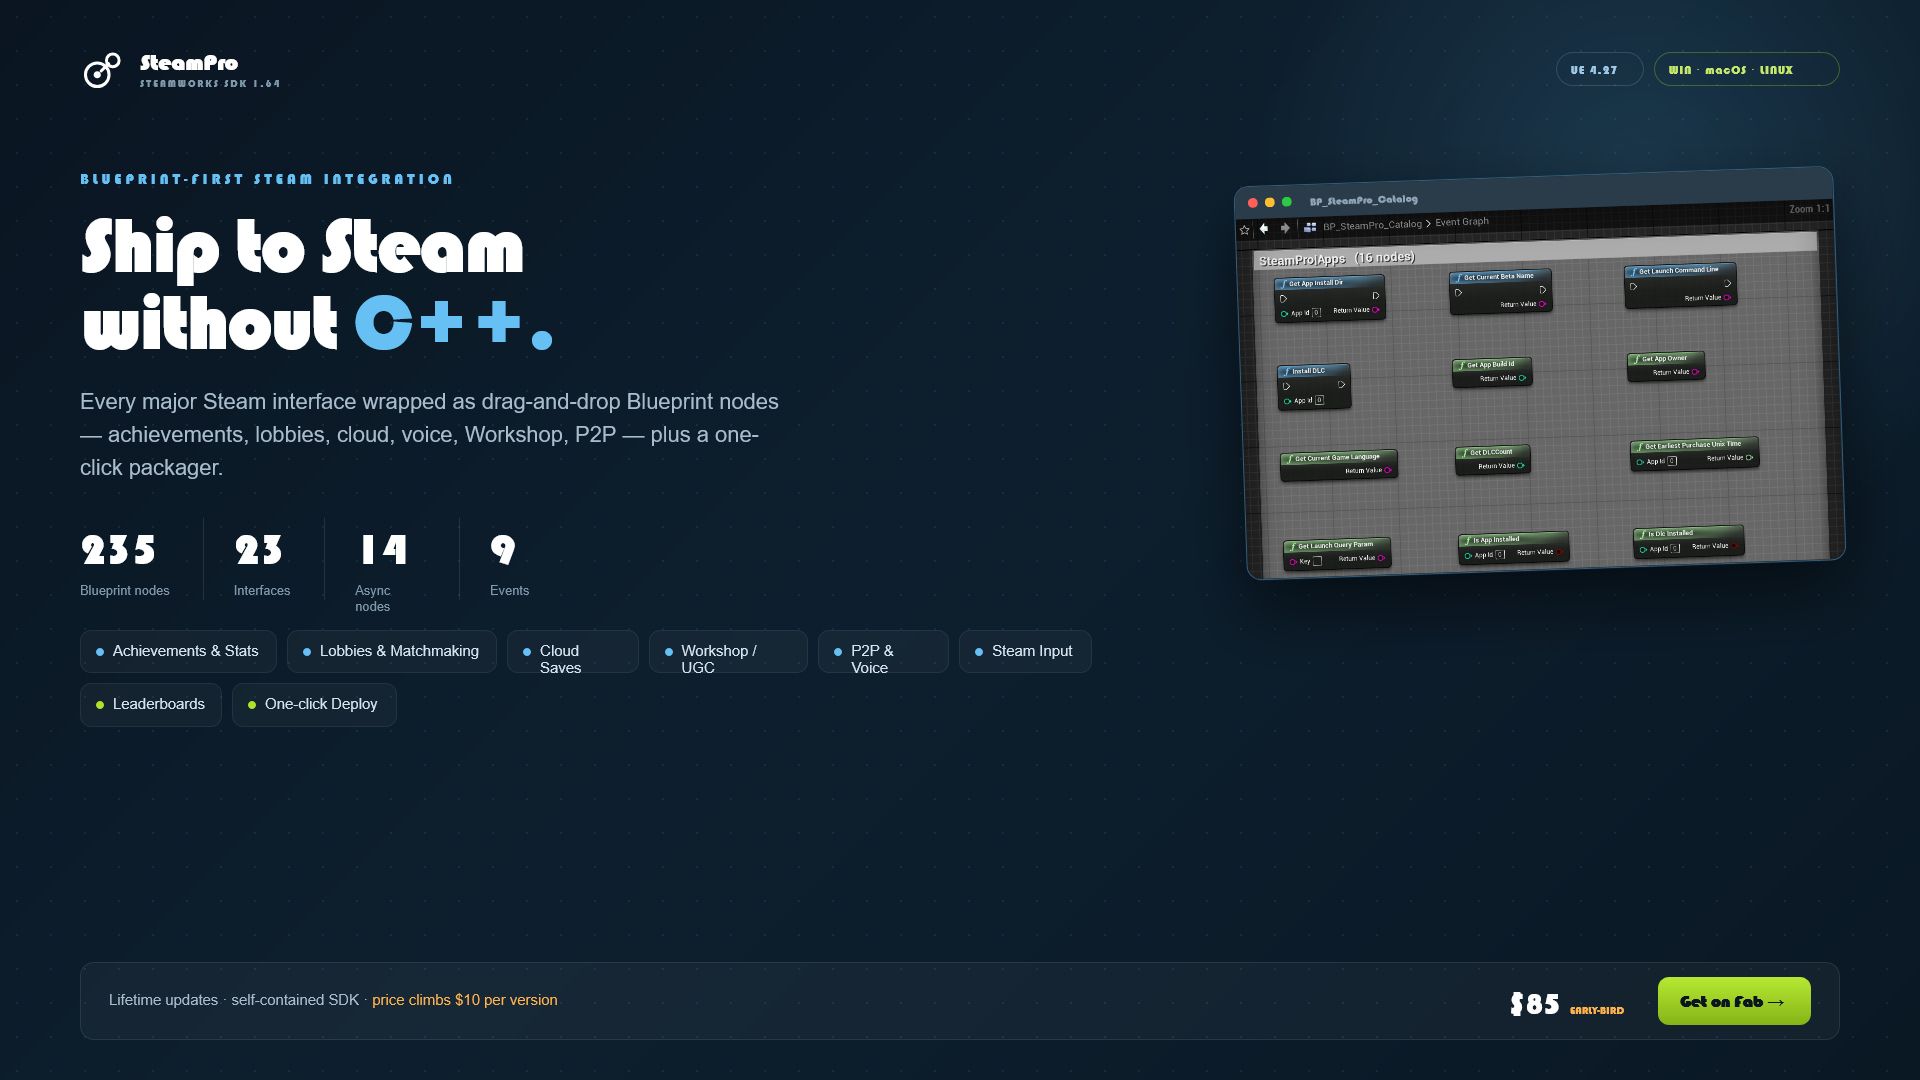Click the "Zoom 1:1" label in blueprint window
This screenshot has height=1080, width=1920.
(x=1808, y=209)
